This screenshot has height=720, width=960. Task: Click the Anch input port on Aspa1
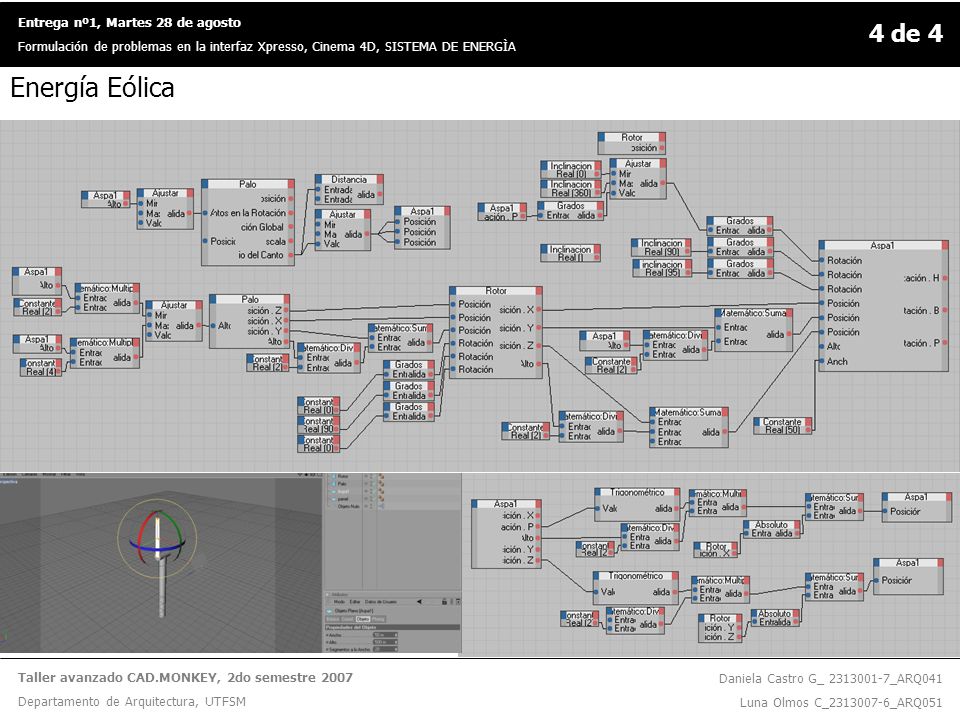point(822,361)
